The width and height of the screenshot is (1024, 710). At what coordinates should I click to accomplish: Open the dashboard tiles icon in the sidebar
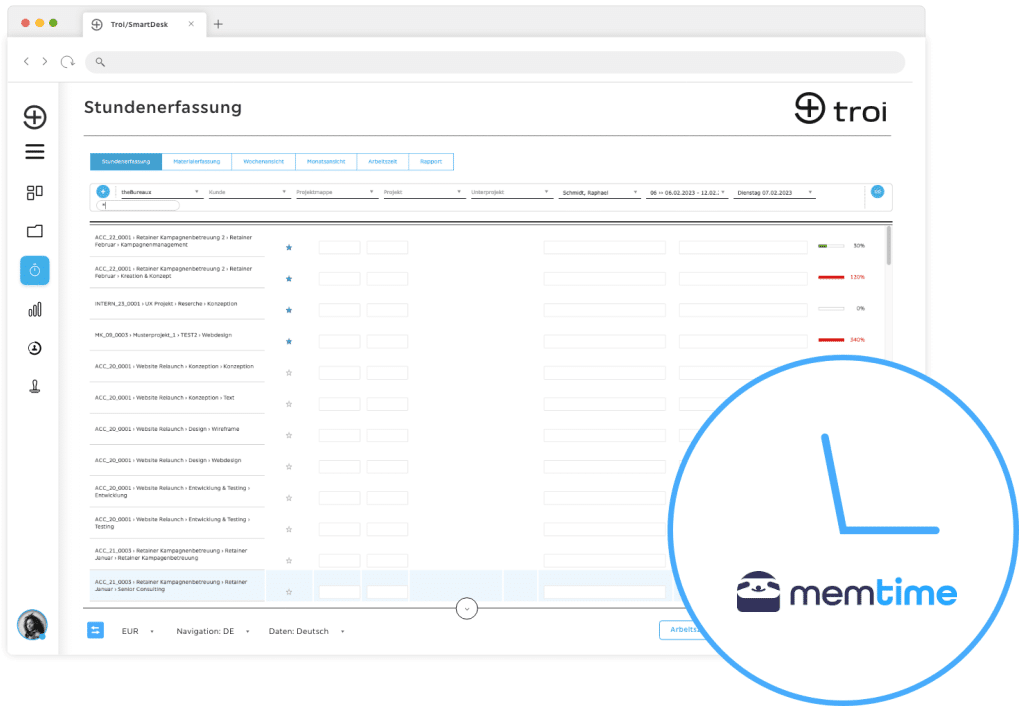tap(35, 192)
